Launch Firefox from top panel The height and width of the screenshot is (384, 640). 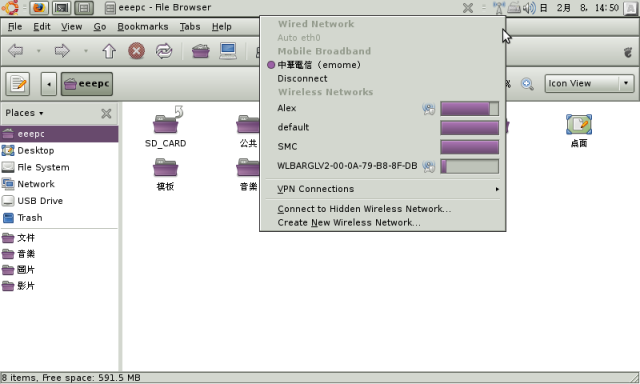click(x=39, y=8)
